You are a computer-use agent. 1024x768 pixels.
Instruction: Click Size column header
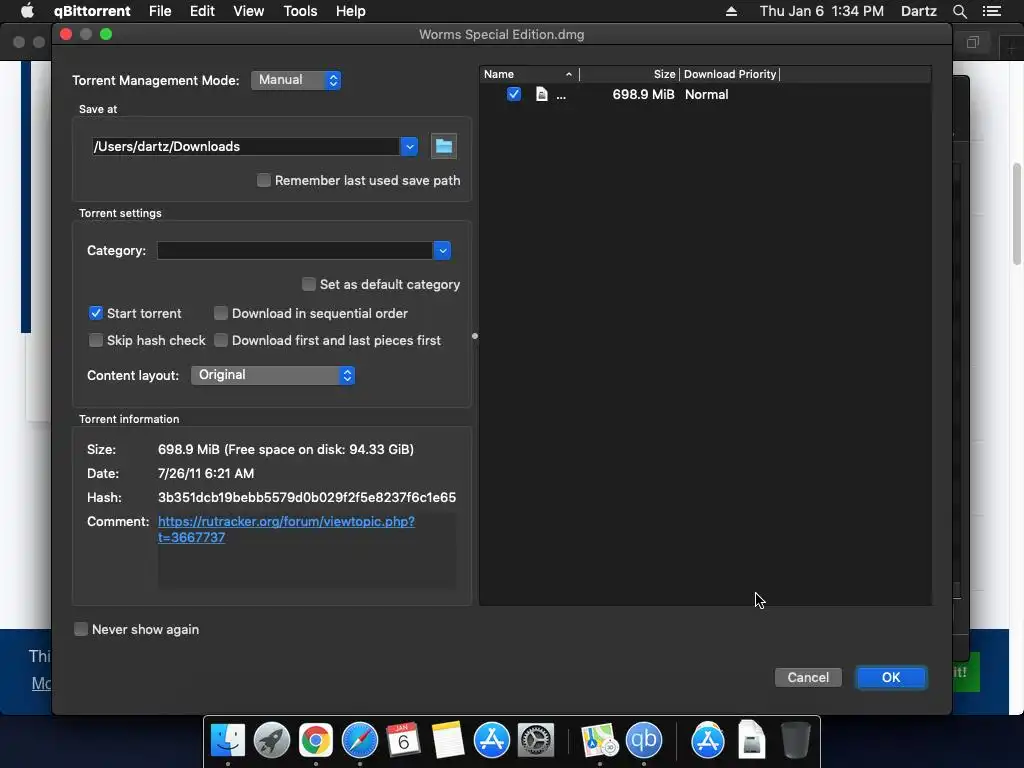click(x=630, y=74)
